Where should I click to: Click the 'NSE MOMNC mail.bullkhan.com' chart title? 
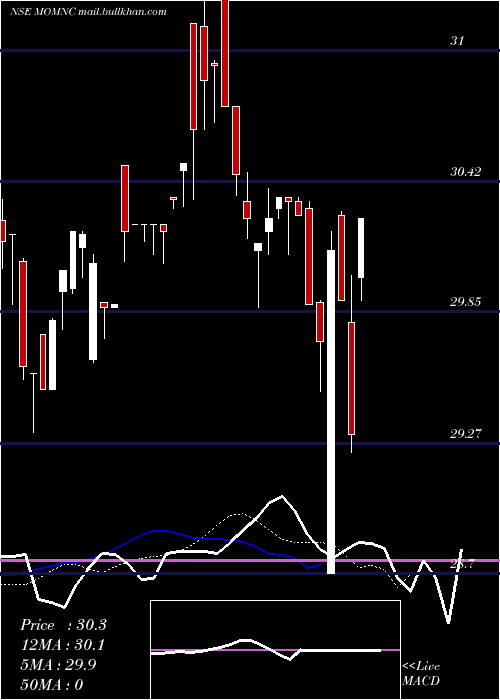click(x=88, y=12)
